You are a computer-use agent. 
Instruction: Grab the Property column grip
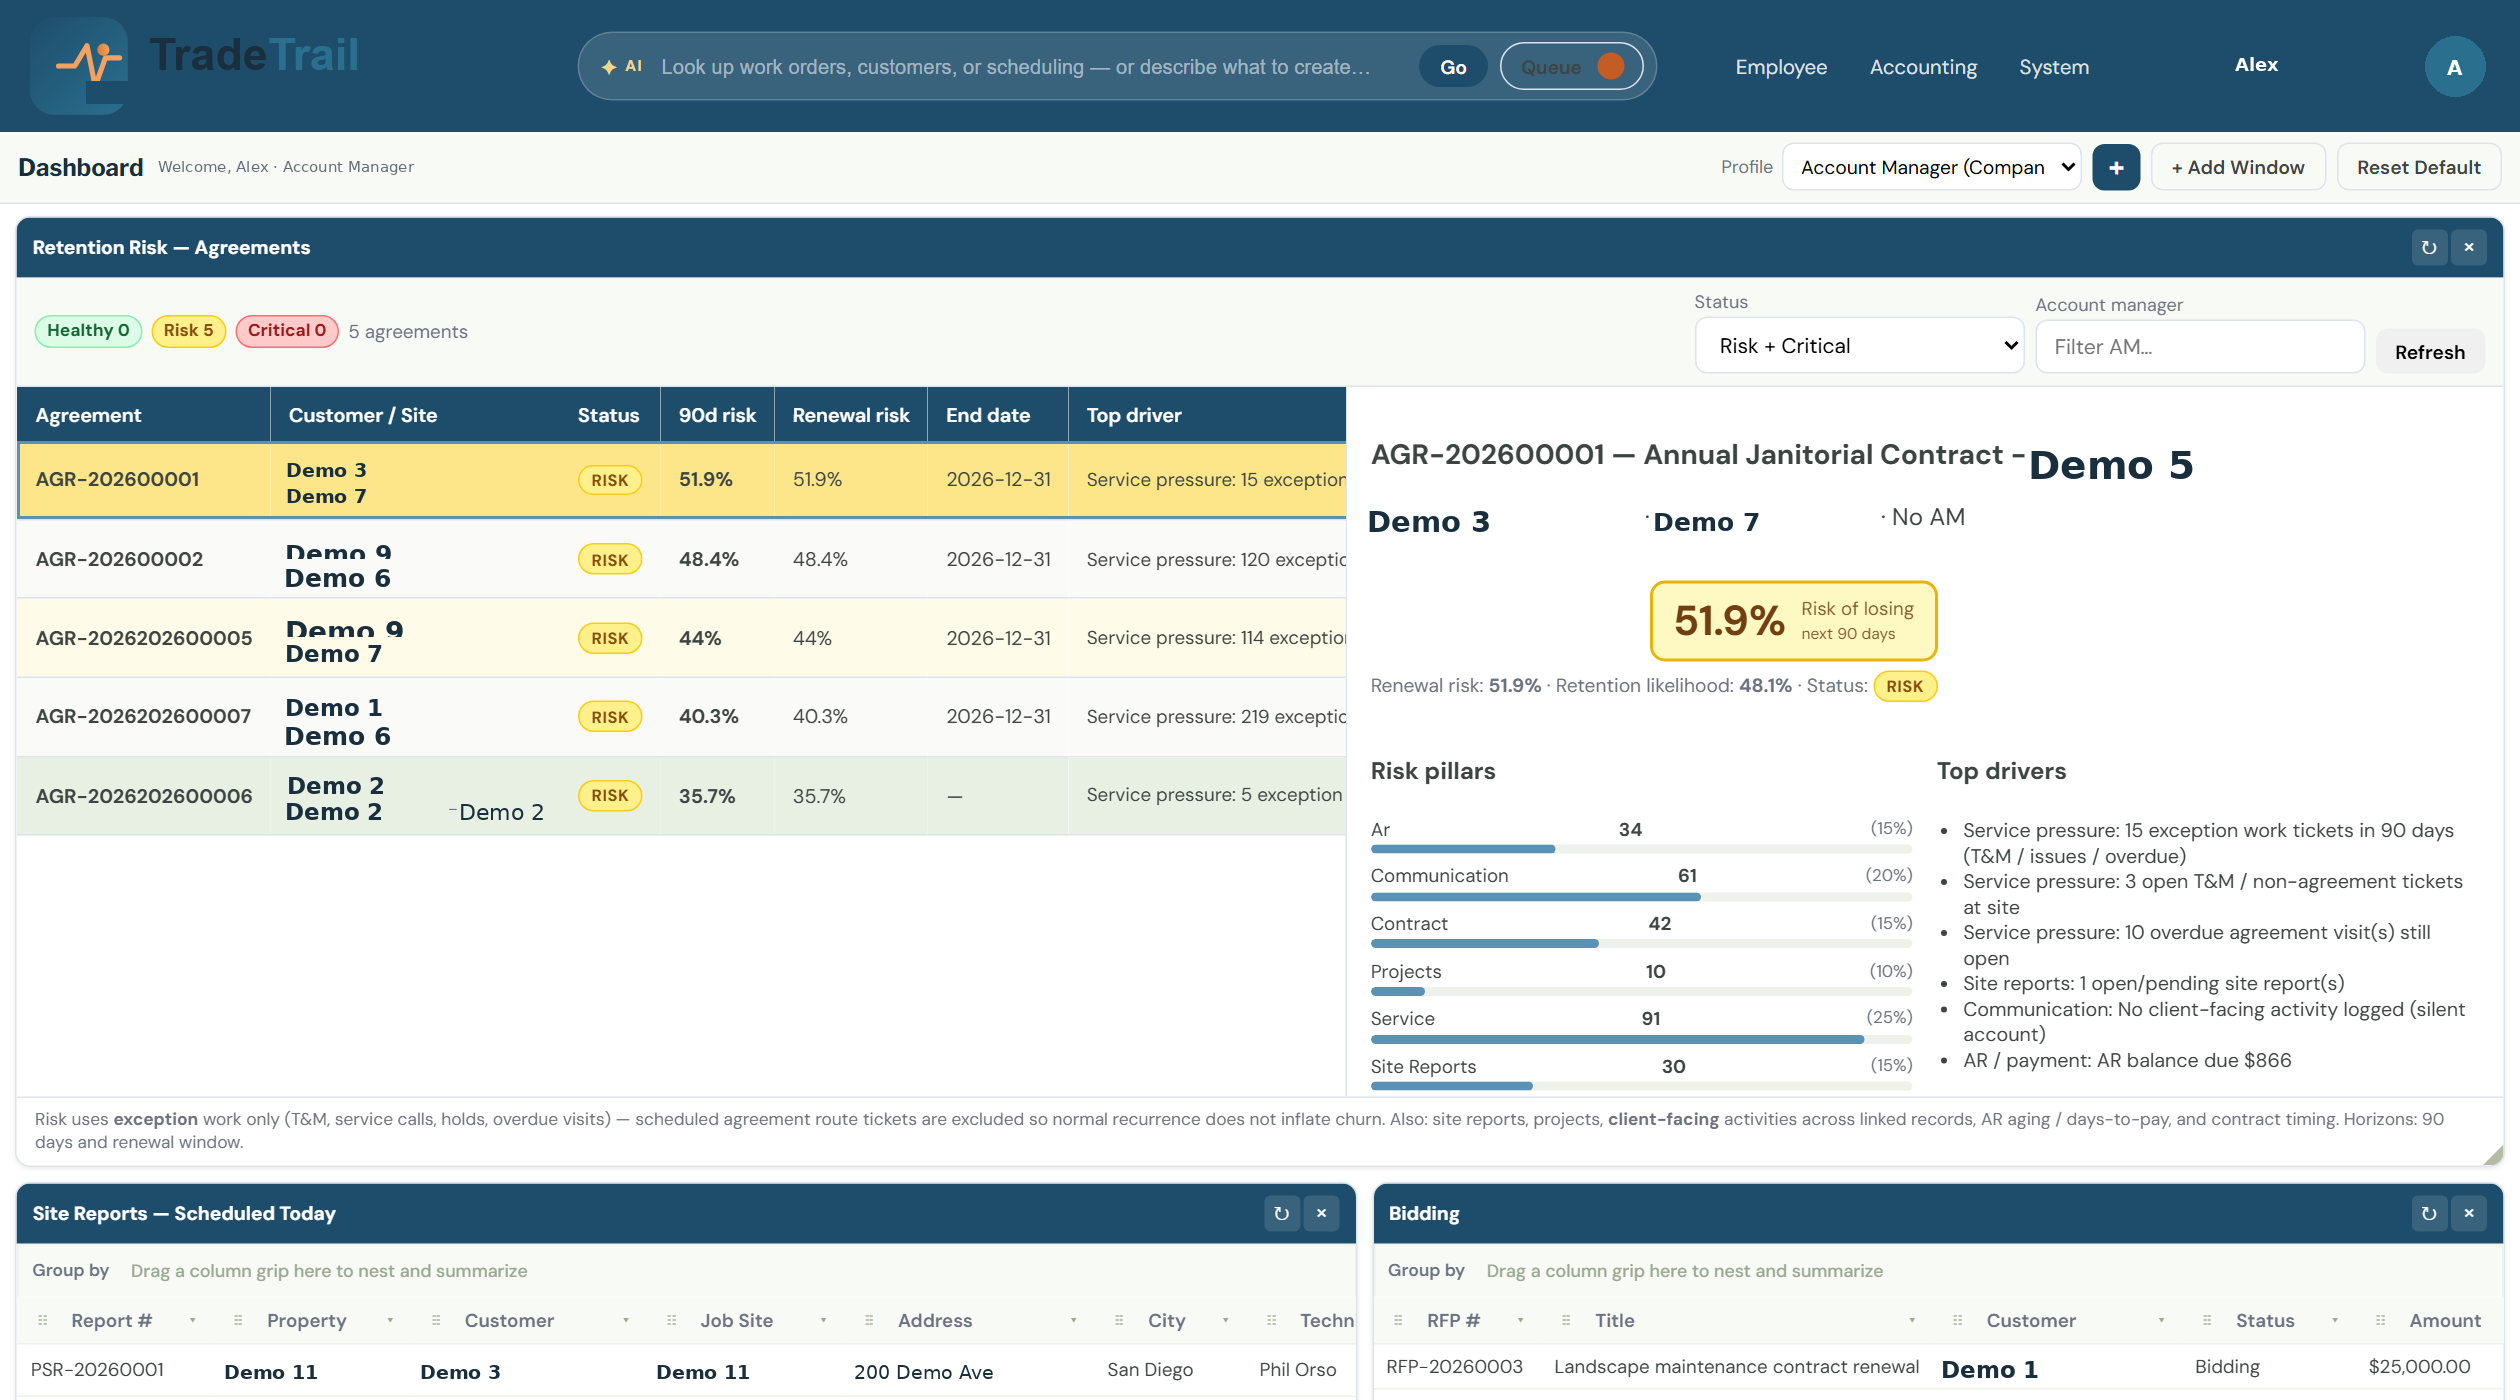click(238, 1321)
